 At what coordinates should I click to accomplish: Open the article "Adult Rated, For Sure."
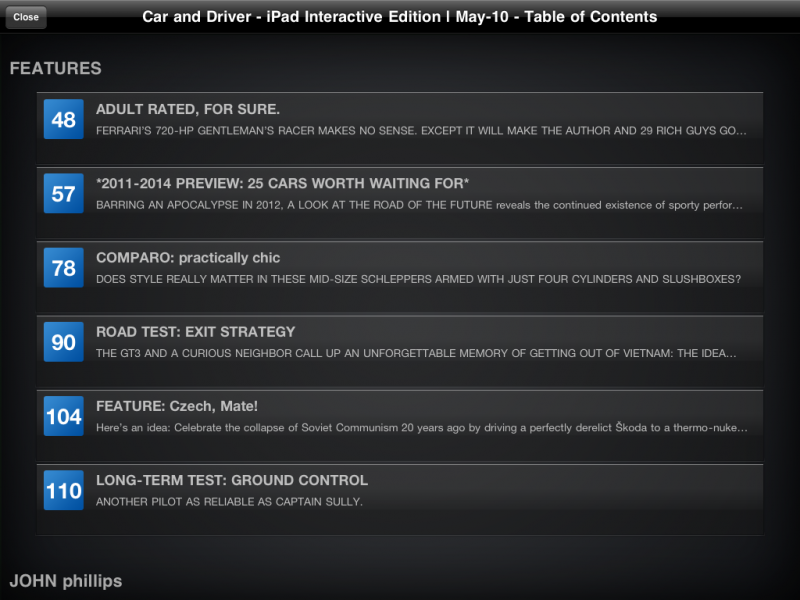[x=188, y=109]
